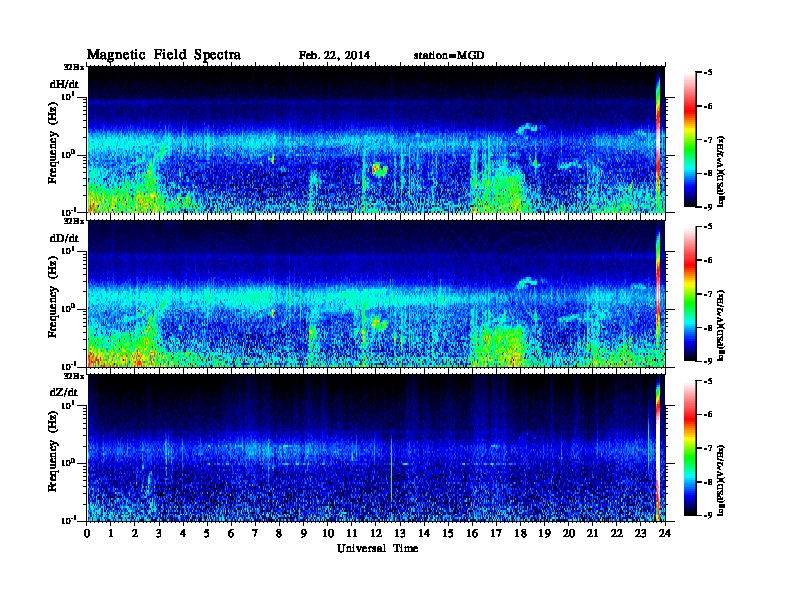This screenshot has width=792, height=612.
Task: Click the "-9" value on dZ/dt color scale
Action: tap(708, 515)
